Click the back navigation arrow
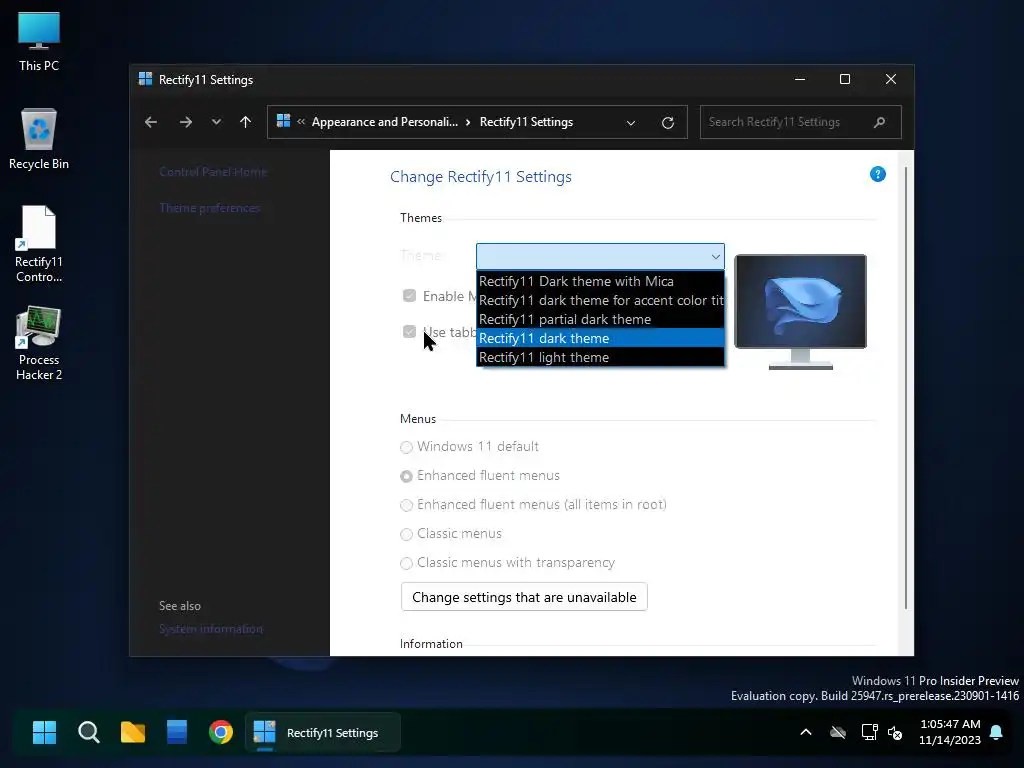This screenshot has width=1024, height=768. tap(151, 122)
